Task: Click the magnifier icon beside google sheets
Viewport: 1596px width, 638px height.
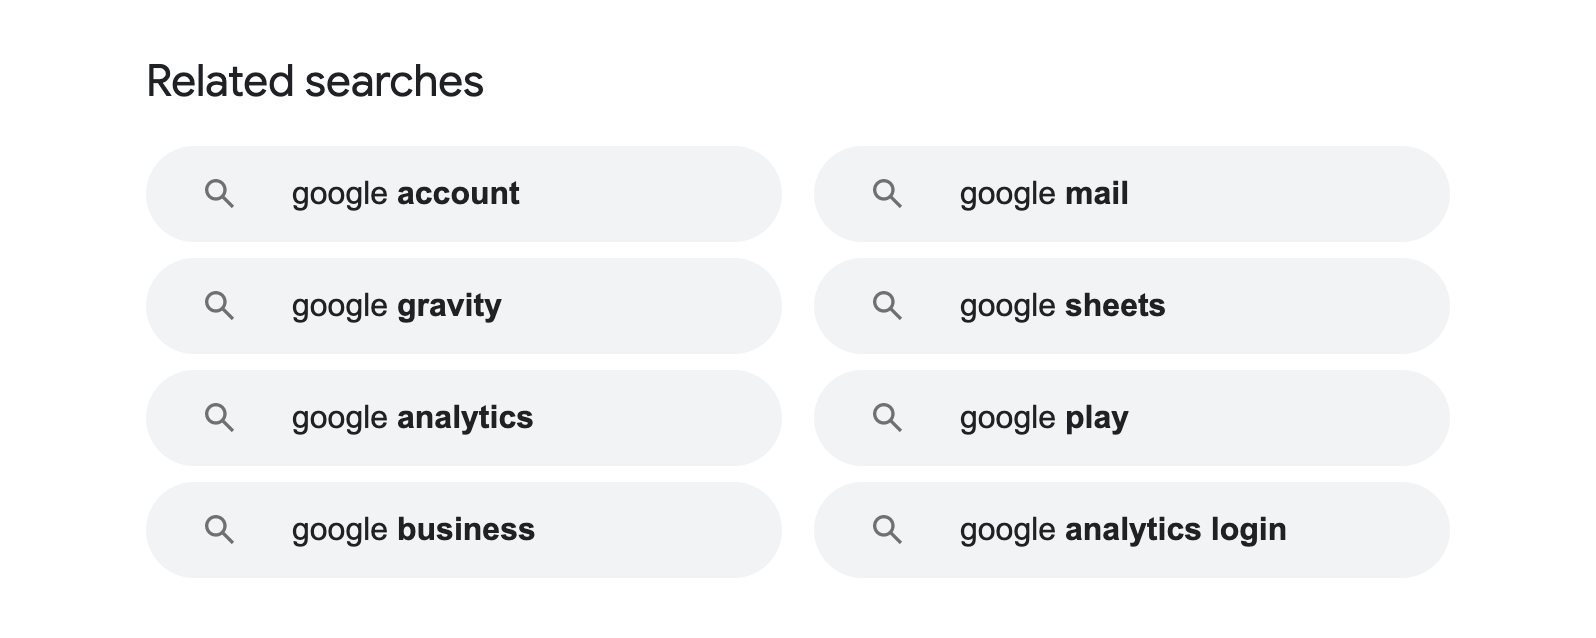Action: (888, 306)
